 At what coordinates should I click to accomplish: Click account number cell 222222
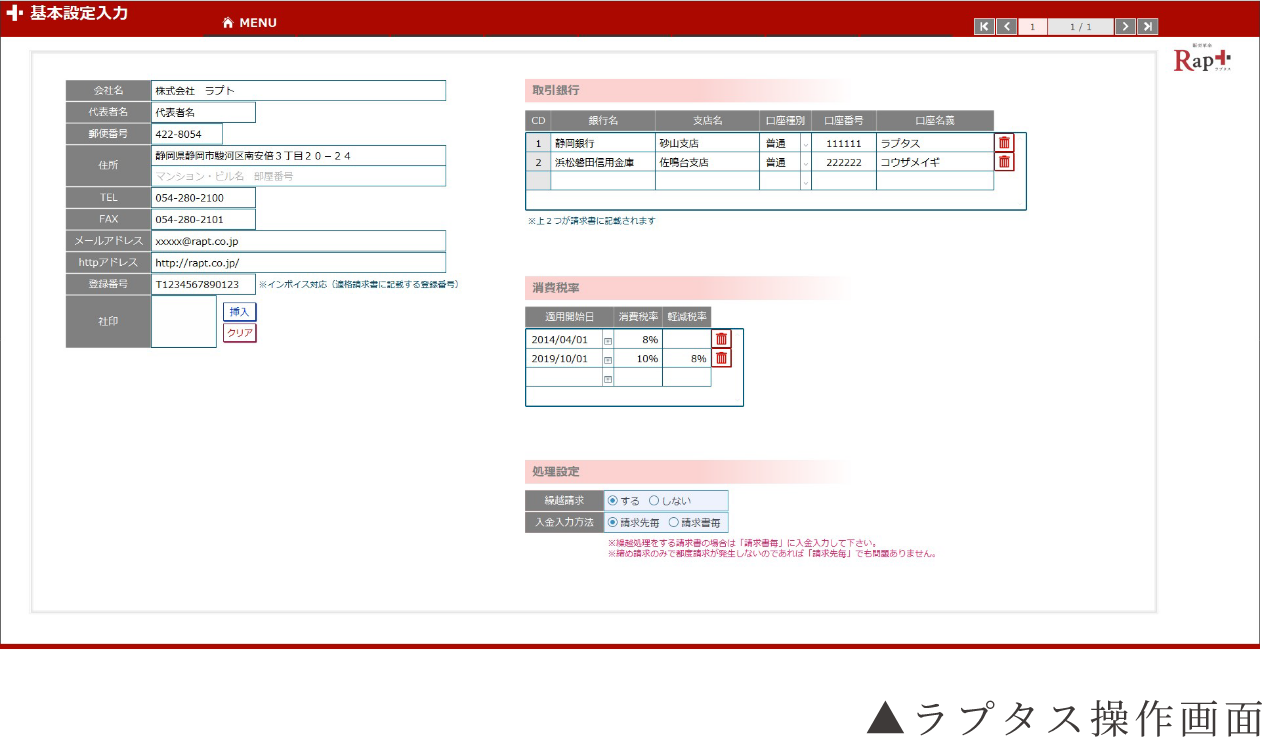coord(844,162)
